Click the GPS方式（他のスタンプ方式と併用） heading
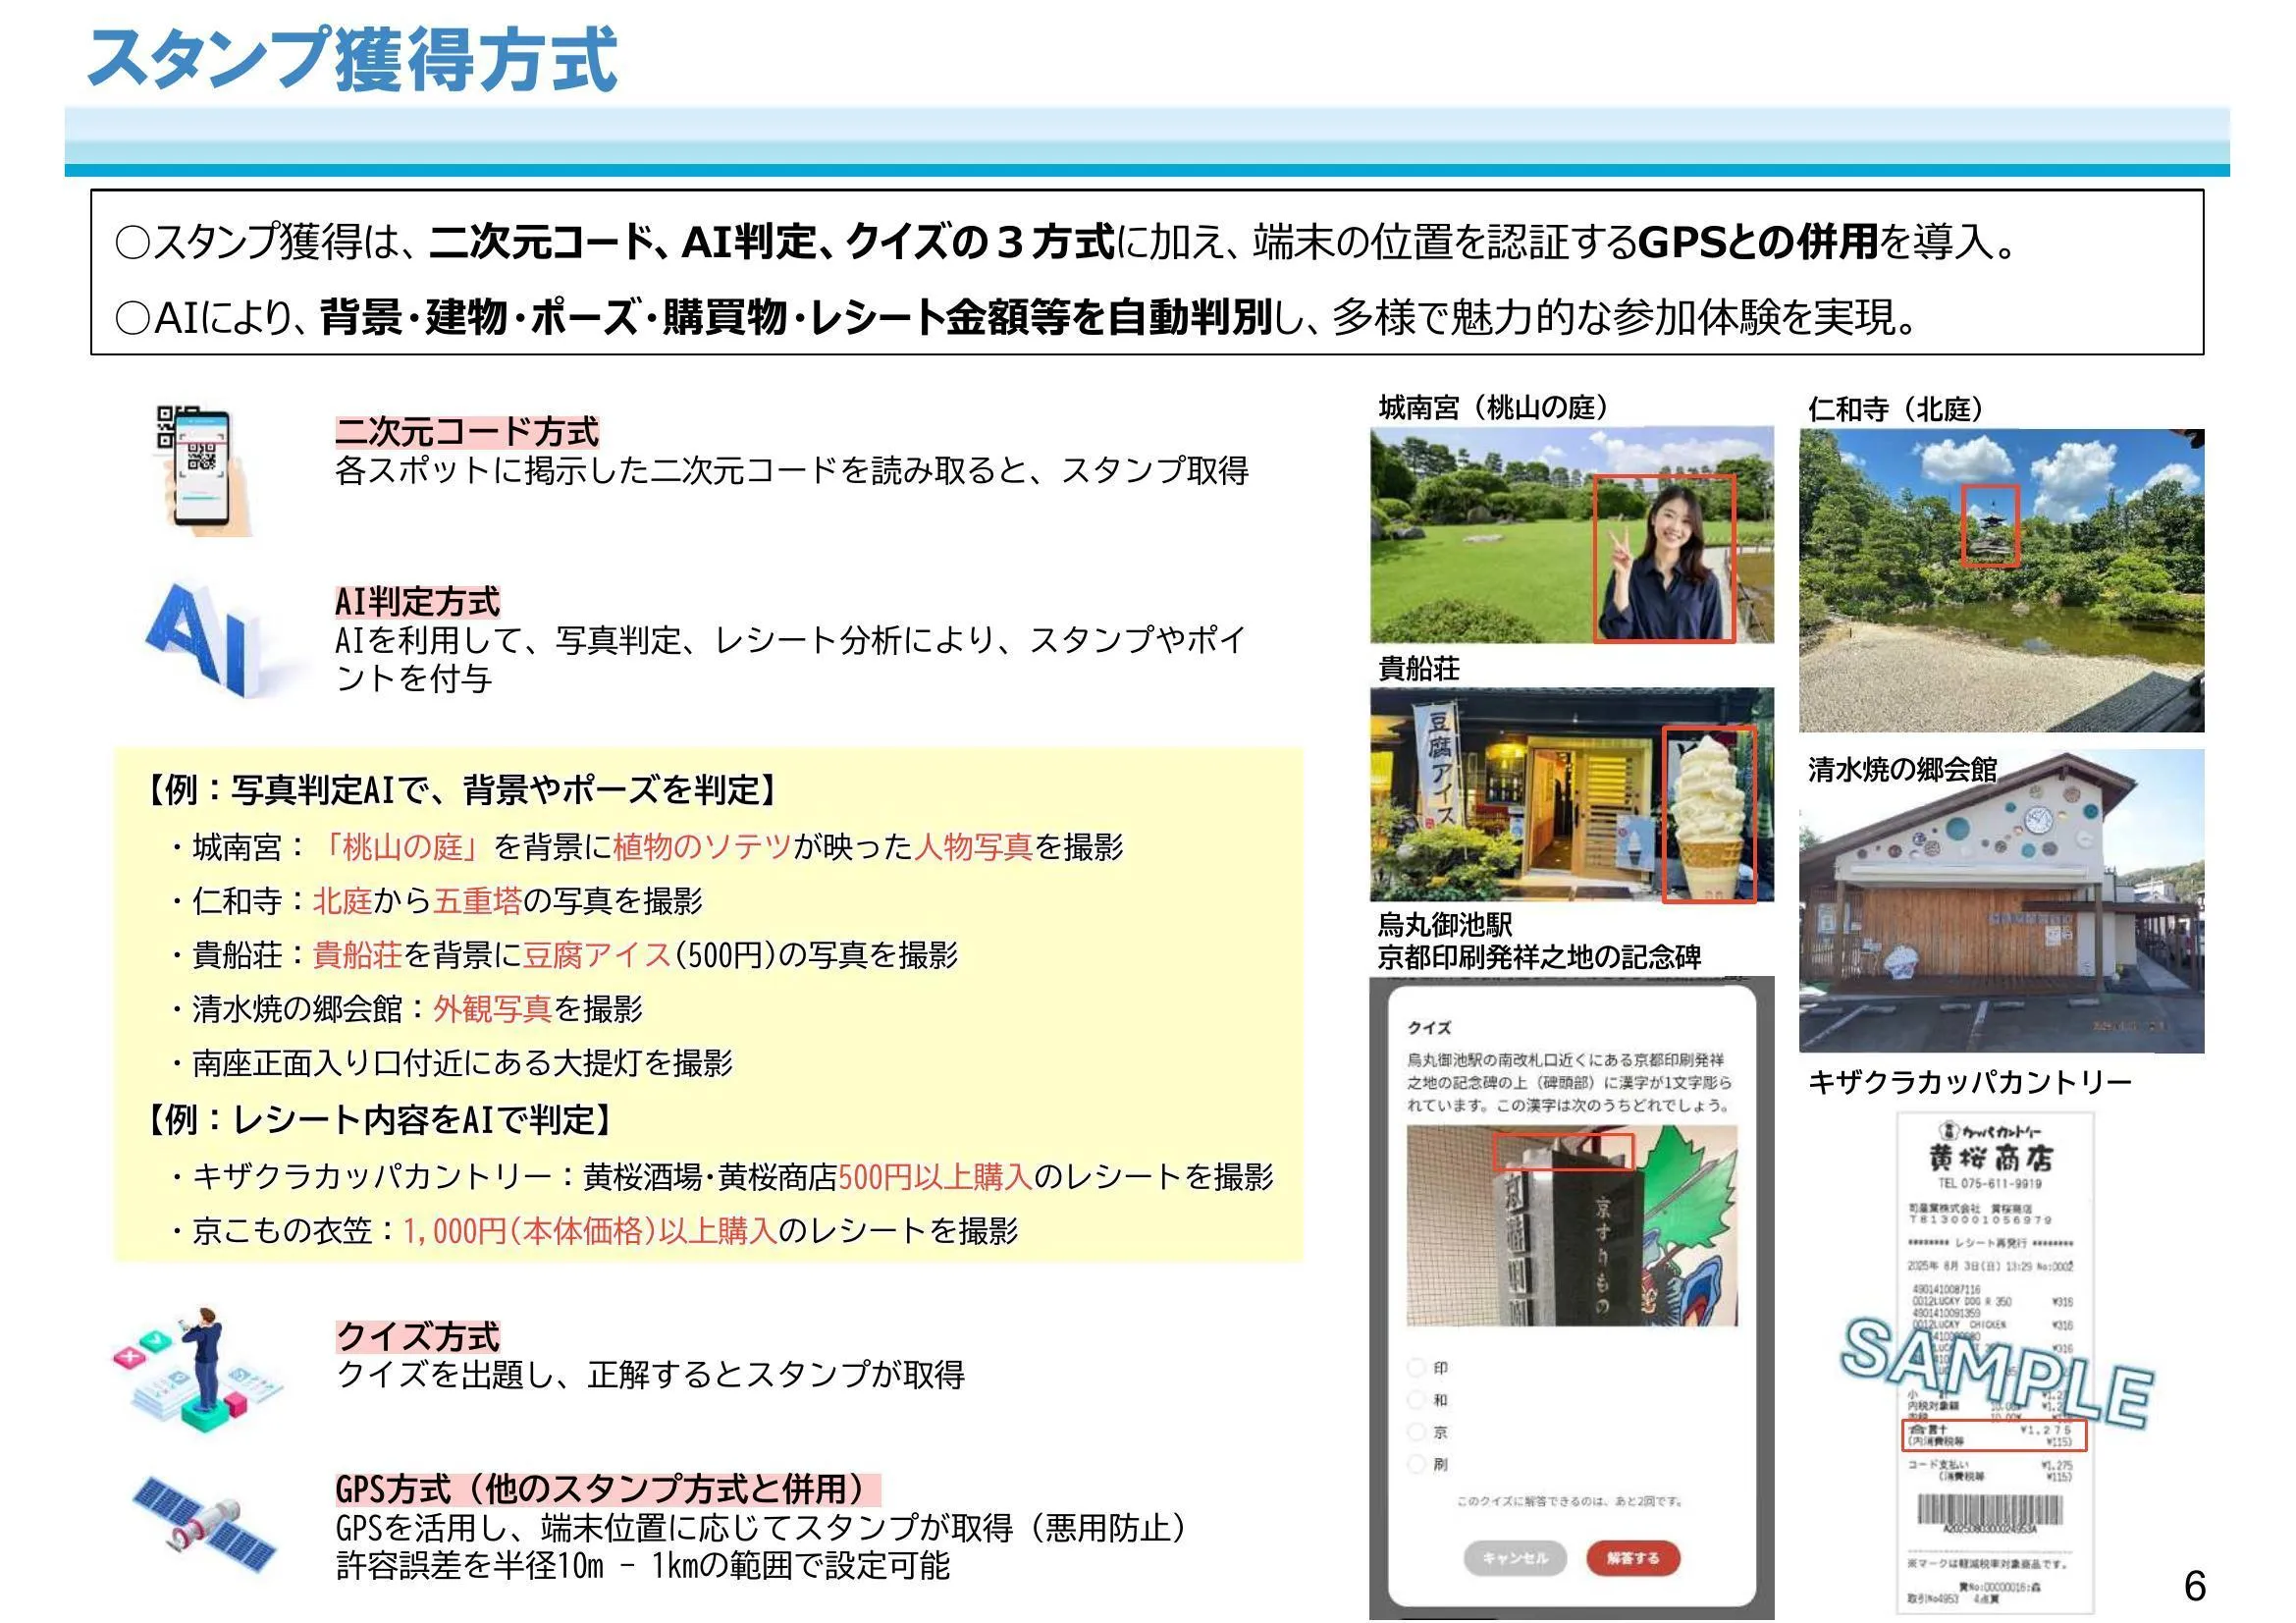This screenshot has width=2296, height=1623. coord(608,1489)
